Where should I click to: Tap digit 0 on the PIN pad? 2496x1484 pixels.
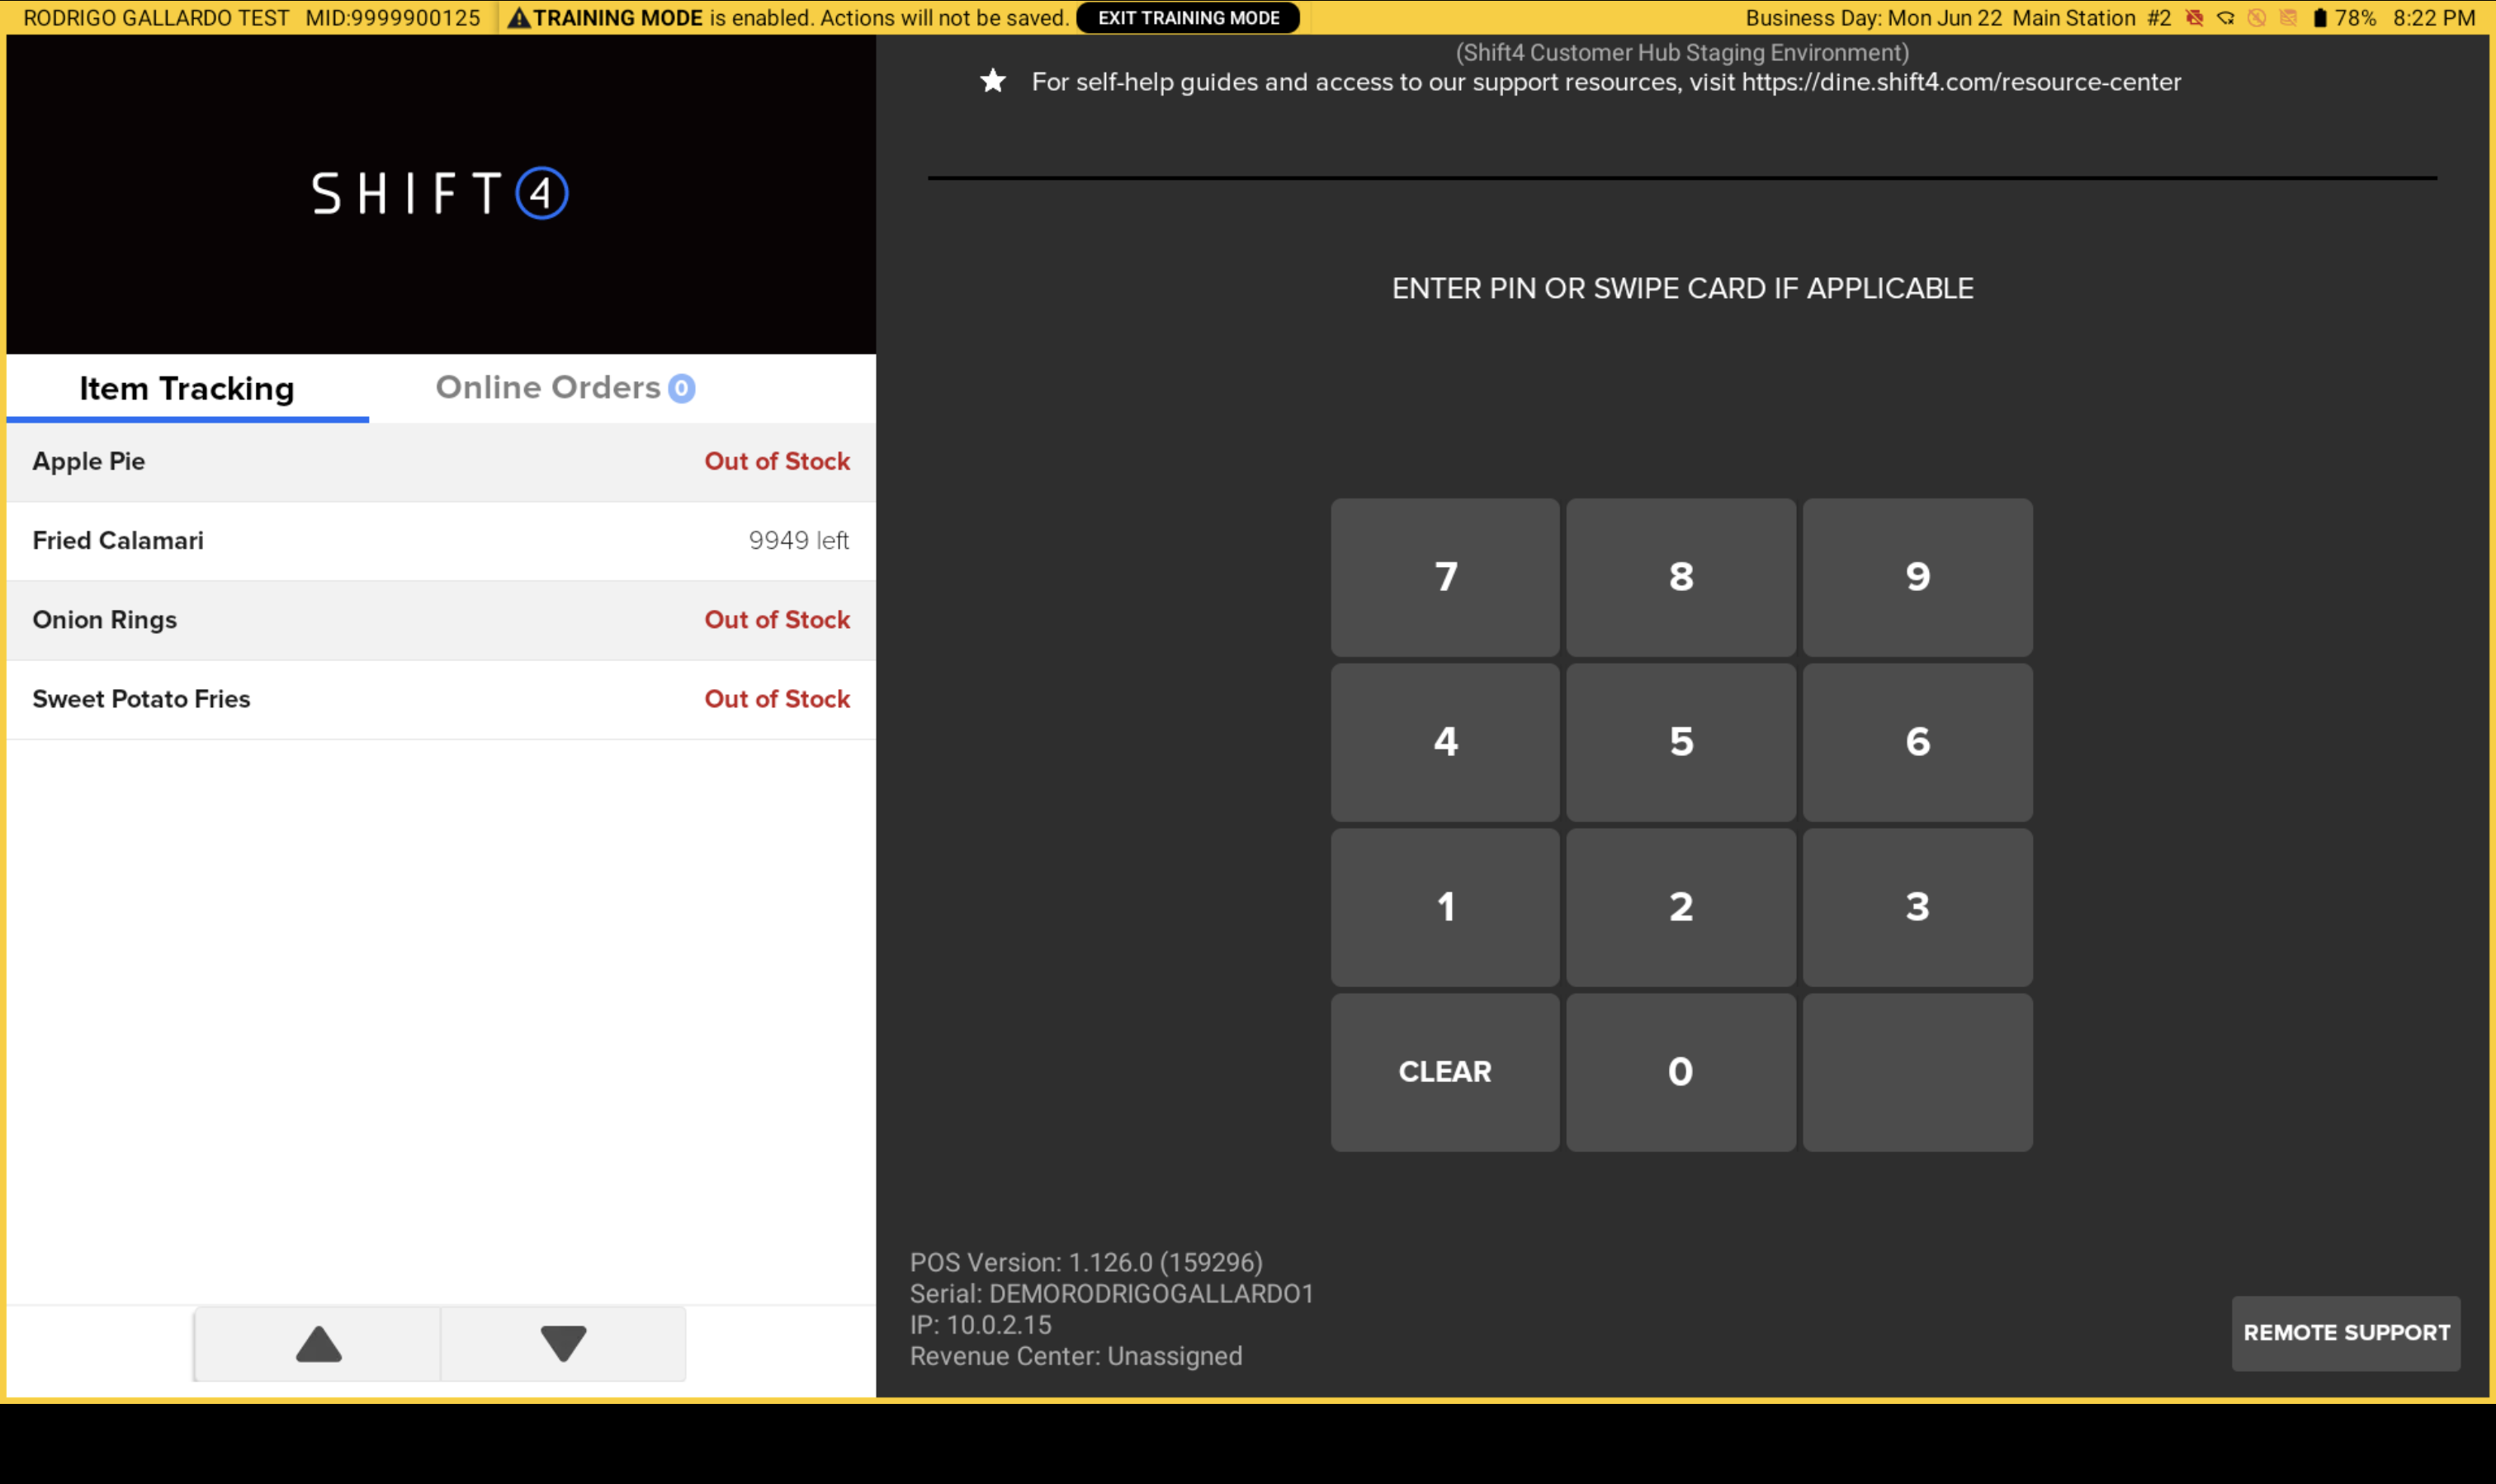pos(1681,1071)
